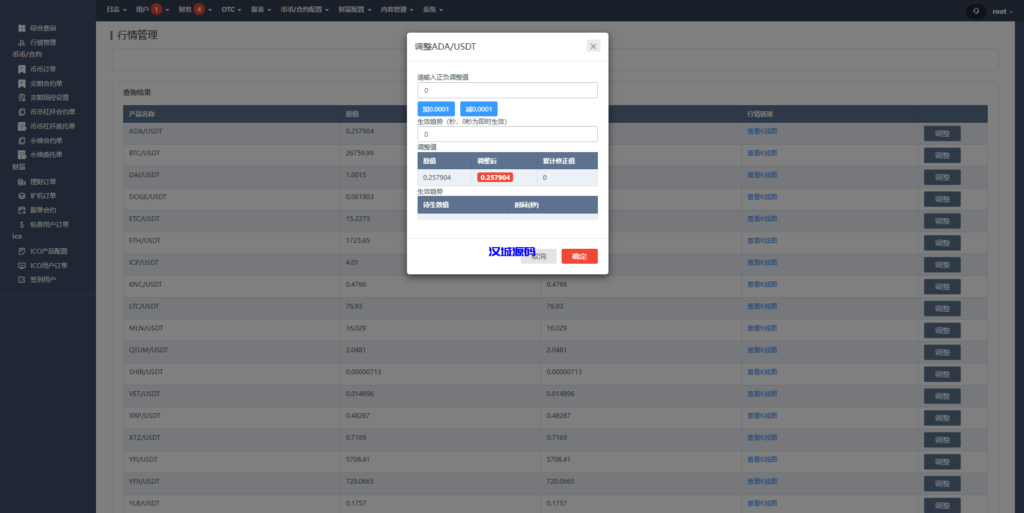Click the 交割场控设置 sidebar icon

coord(22,98)
